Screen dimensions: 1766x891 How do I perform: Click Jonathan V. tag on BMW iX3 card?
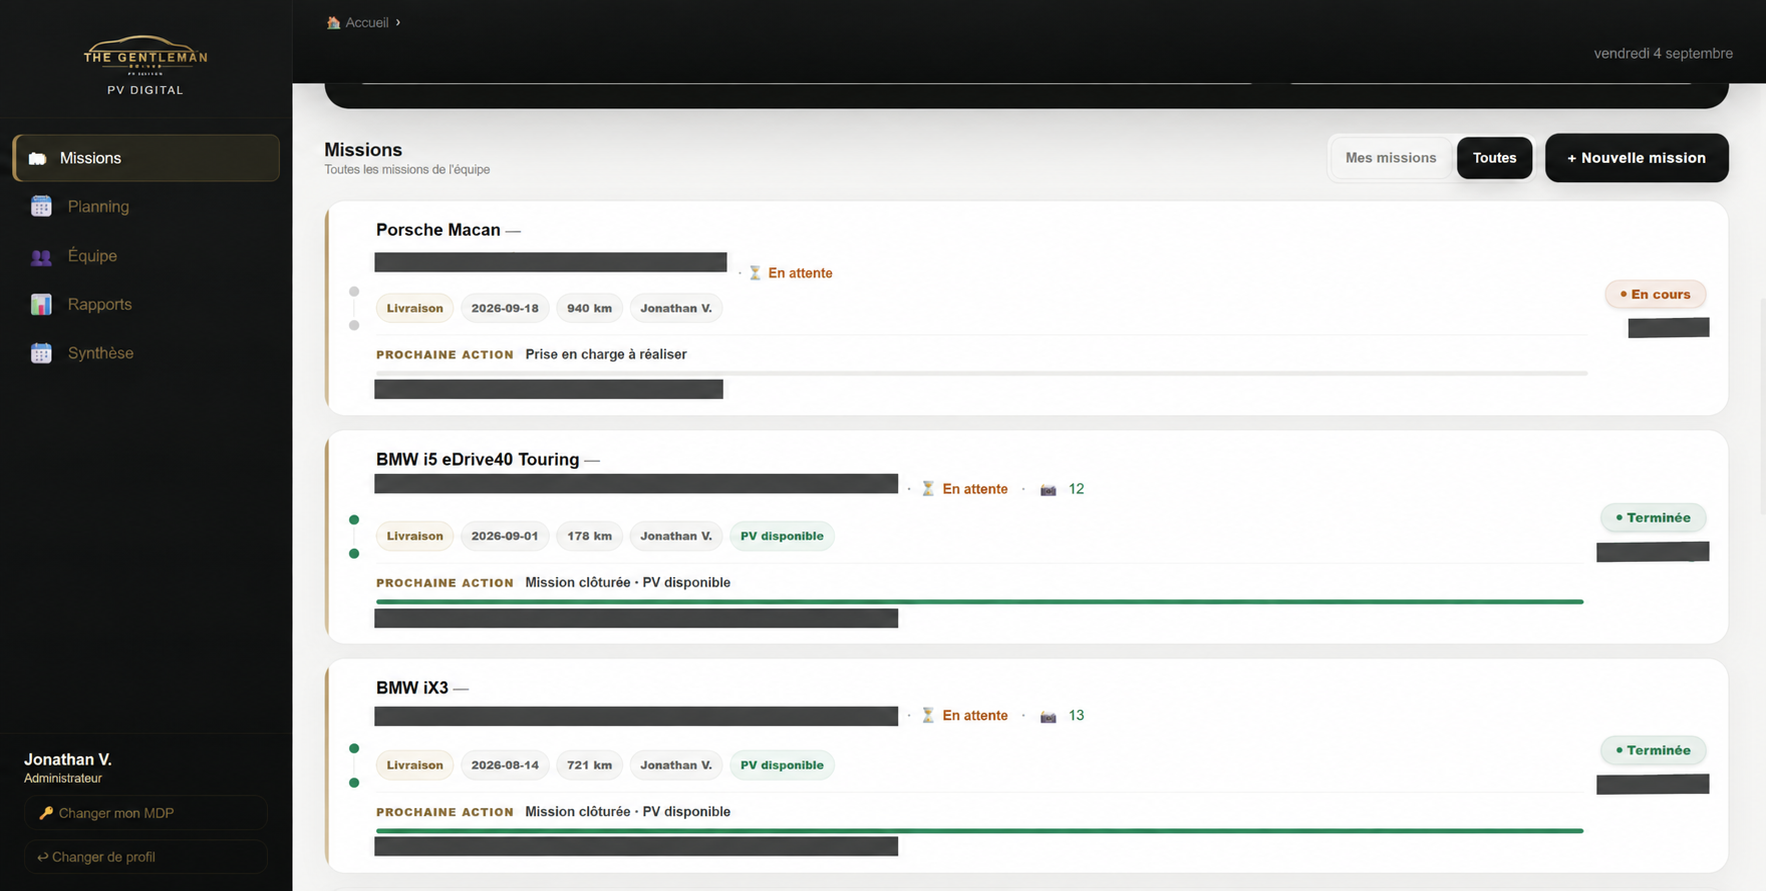[x=676, y=765]
